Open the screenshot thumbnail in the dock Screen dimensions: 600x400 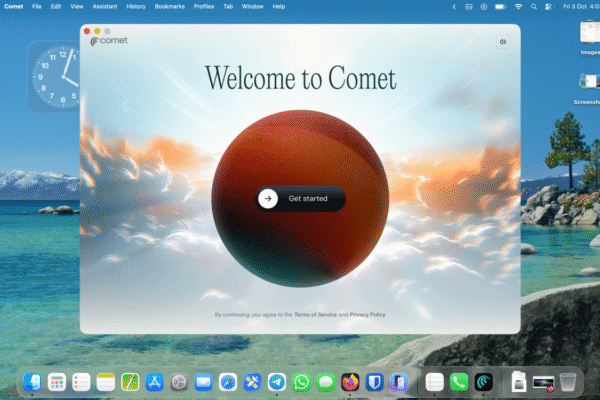click(x=543, y=384)
